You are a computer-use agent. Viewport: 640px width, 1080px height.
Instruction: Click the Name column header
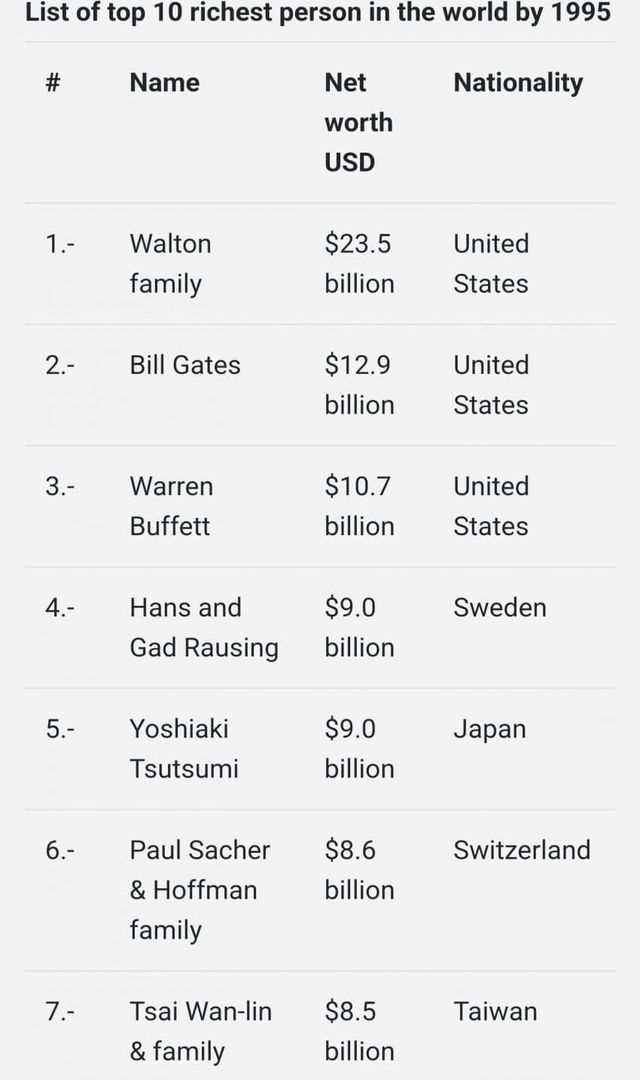pos(164,83)
